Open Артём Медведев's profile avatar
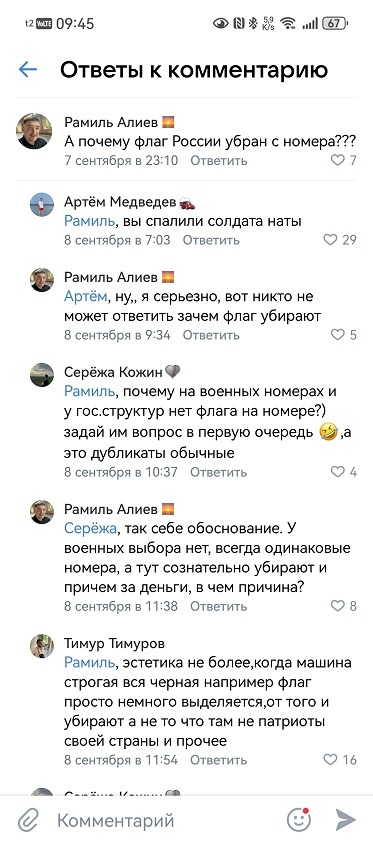The image size is (373, 844). pyautogui.click(x=42, y=205)
